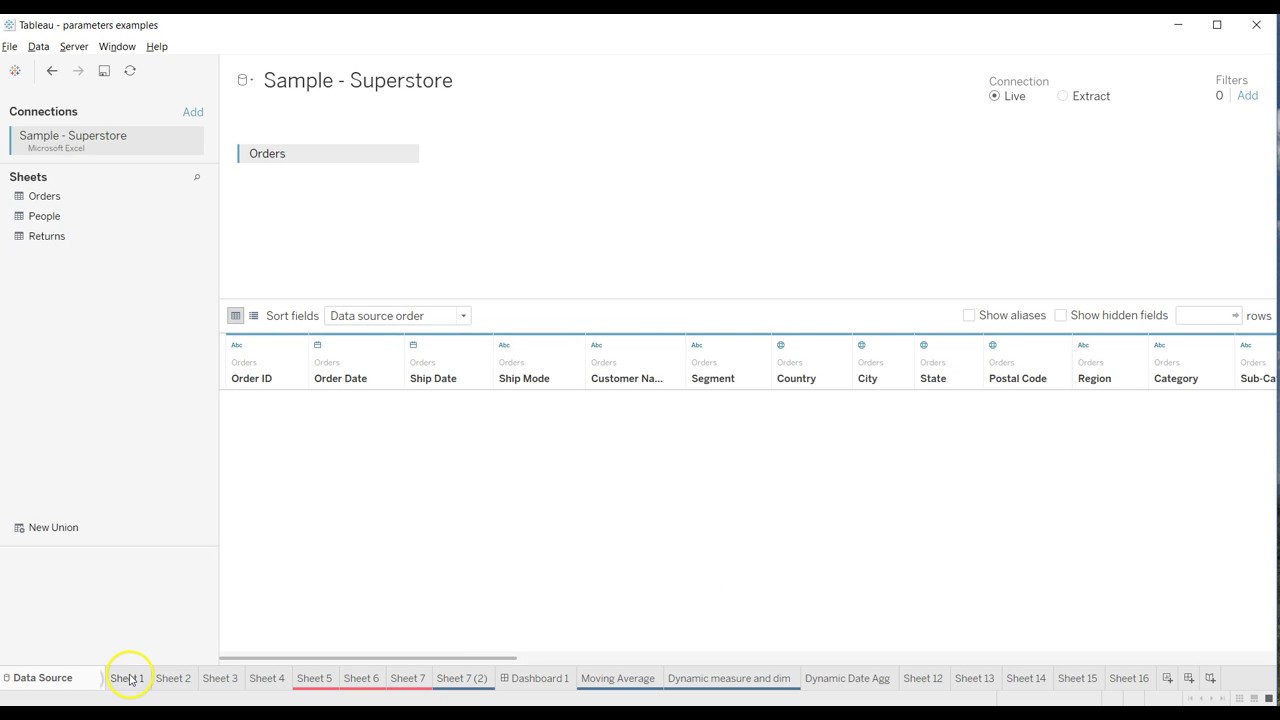This screenshot has height=720, width=1280.
Task: Select Sample - Superstore connection
Action: click(x=107, y=140)
